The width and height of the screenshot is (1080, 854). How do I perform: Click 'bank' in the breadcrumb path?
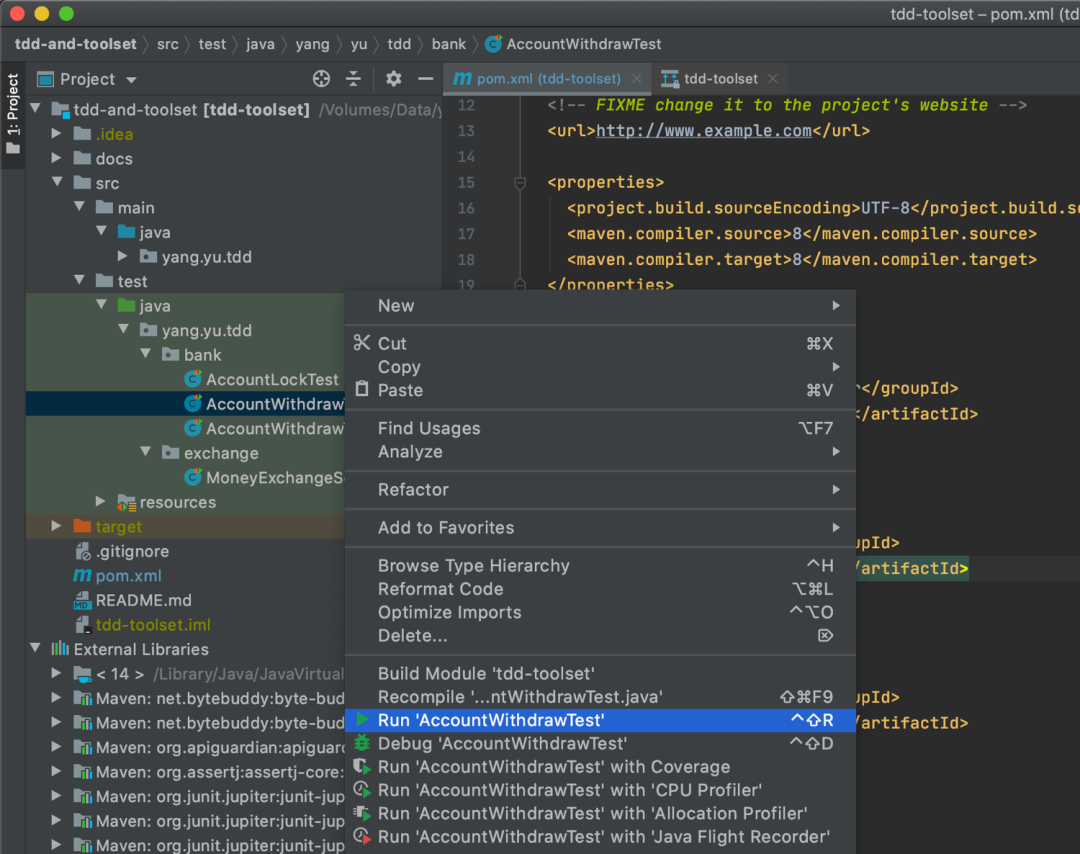coord(448,44)
